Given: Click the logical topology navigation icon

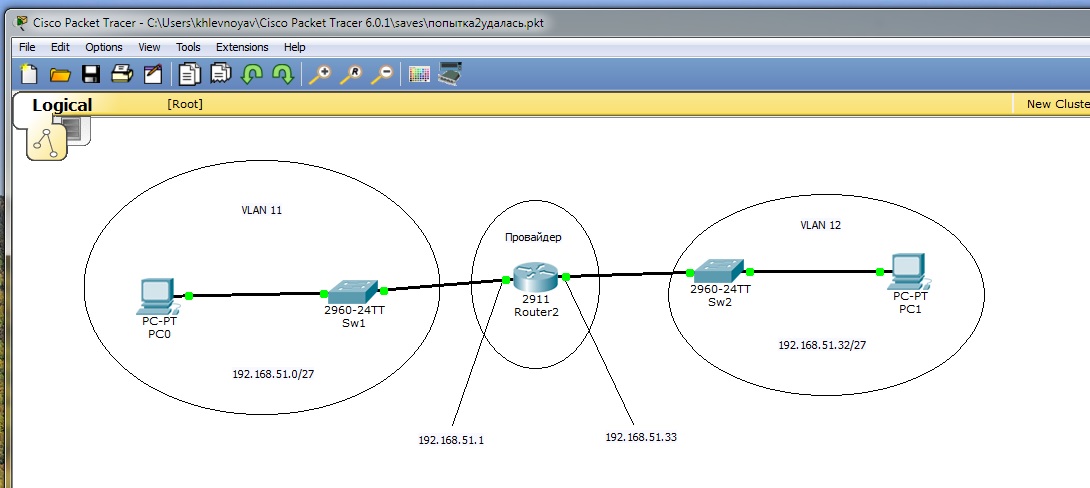Looking at the screenshot, I should tap(47, 142).
